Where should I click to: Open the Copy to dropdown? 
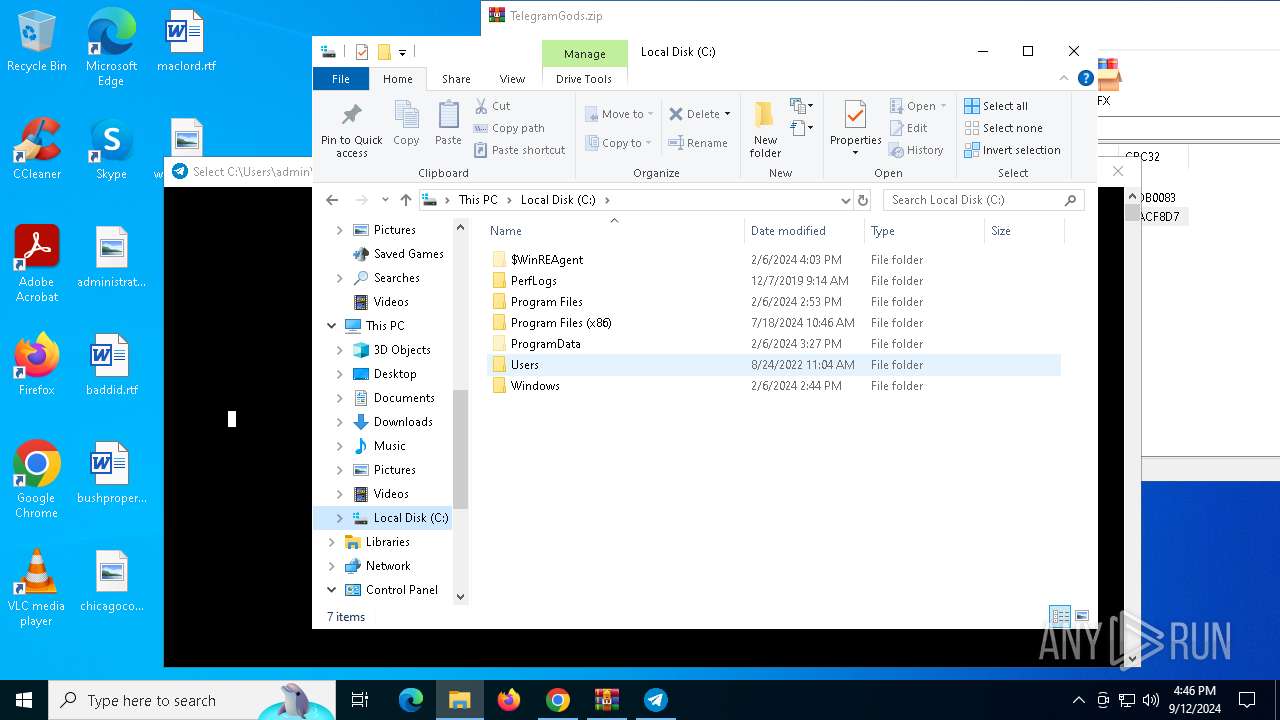click(620, 143)
